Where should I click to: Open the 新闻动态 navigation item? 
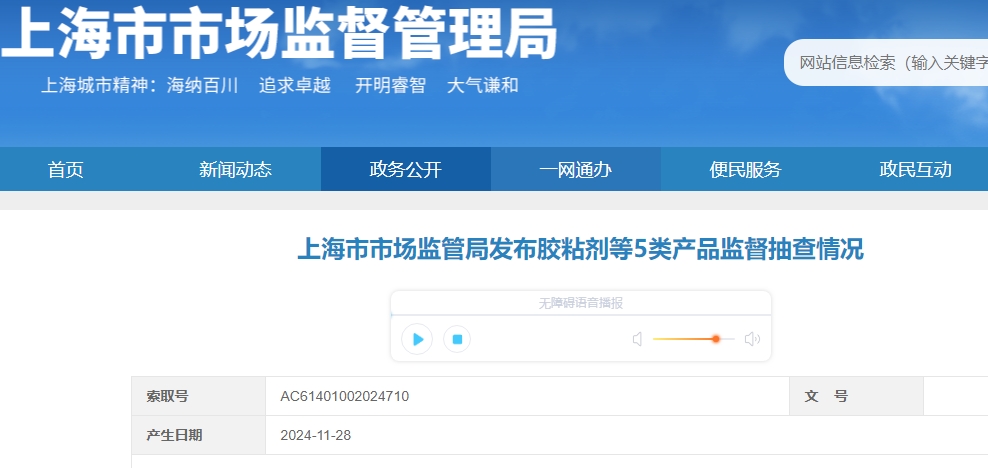[236, 169]
